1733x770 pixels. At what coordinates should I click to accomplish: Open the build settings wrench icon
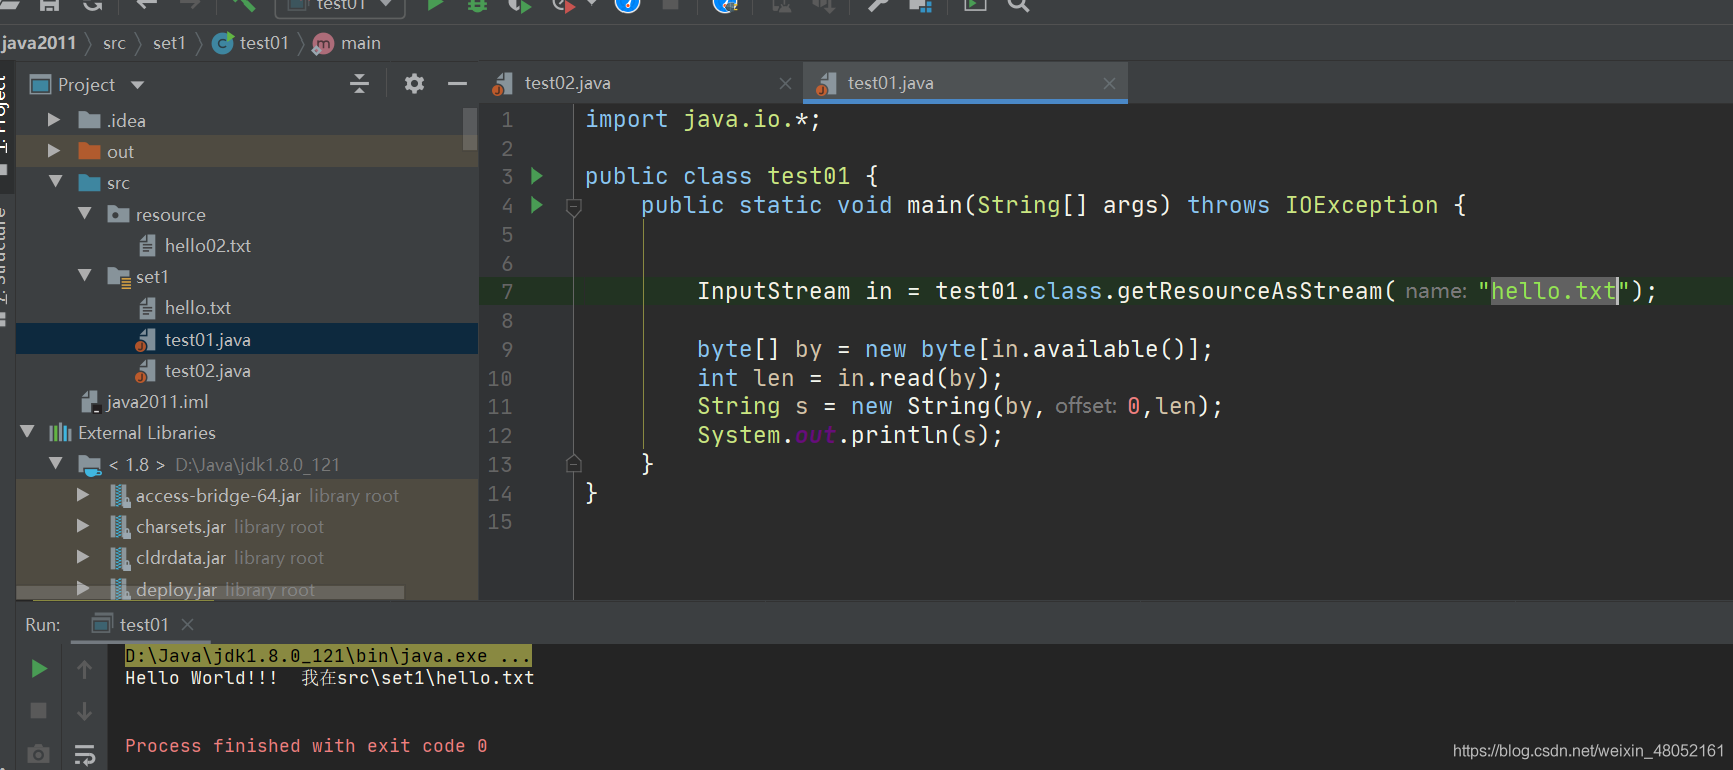pos(877,5)
